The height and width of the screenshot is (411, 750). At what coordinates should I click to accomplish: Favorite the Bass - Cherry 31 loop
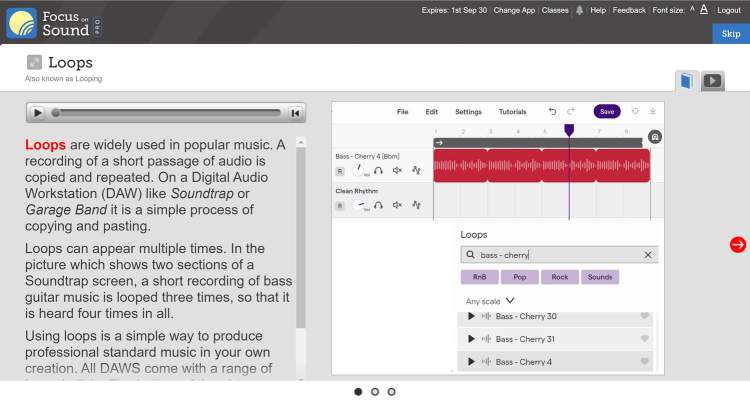coord(644,339)
